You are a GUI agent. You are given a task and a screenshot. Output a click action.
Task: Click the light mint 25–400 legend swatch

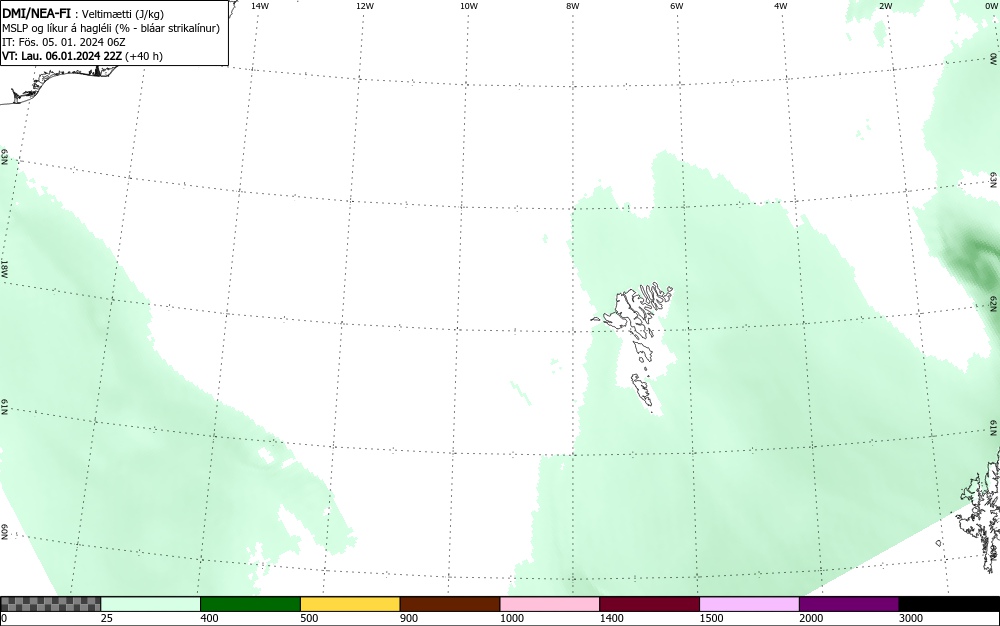tap(151, 604)
